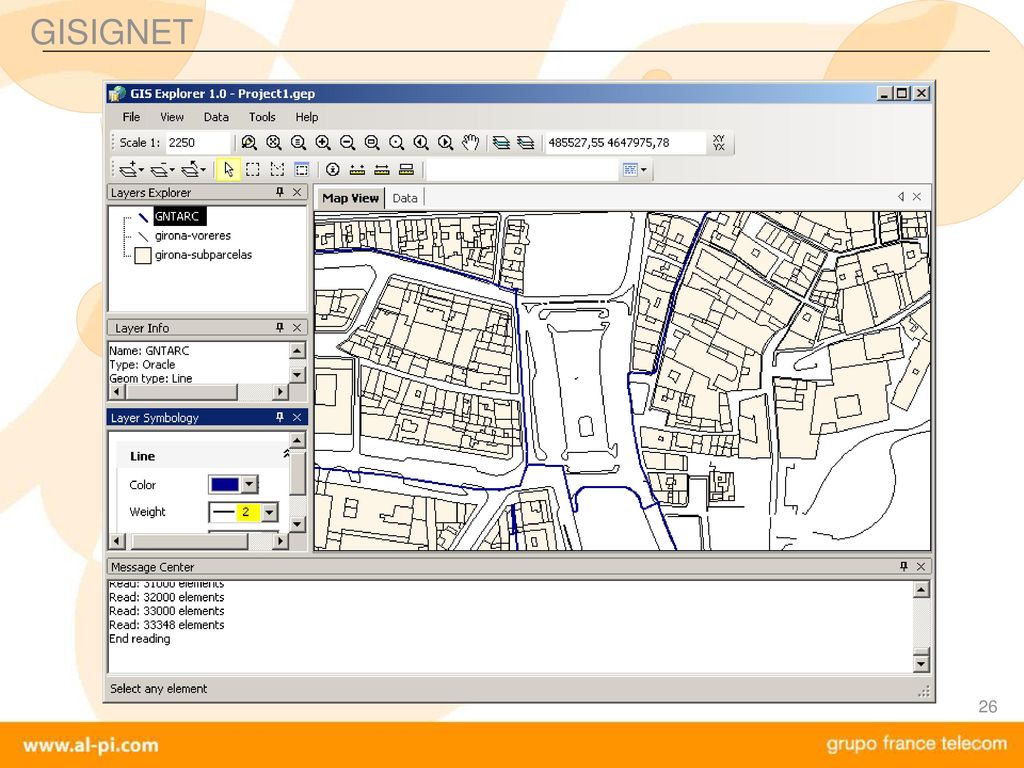
Task: Click the second stacked layers icon
Action: 526,142
